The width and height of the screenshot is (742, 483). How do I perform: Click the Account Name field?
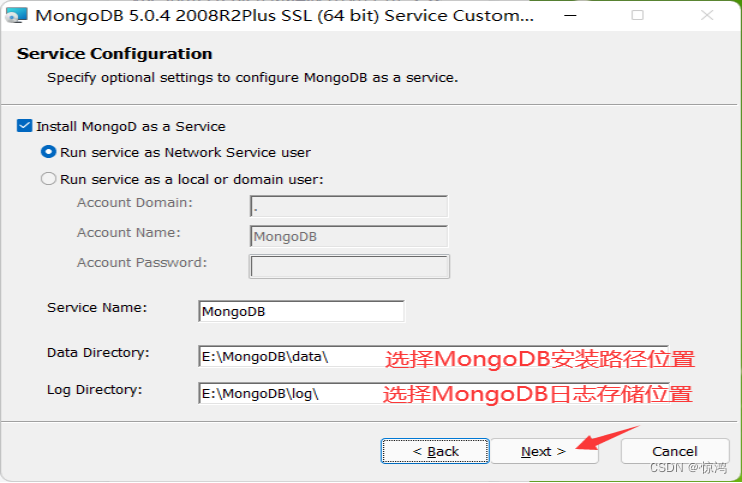pyautogui.click(x=349, y=236)
